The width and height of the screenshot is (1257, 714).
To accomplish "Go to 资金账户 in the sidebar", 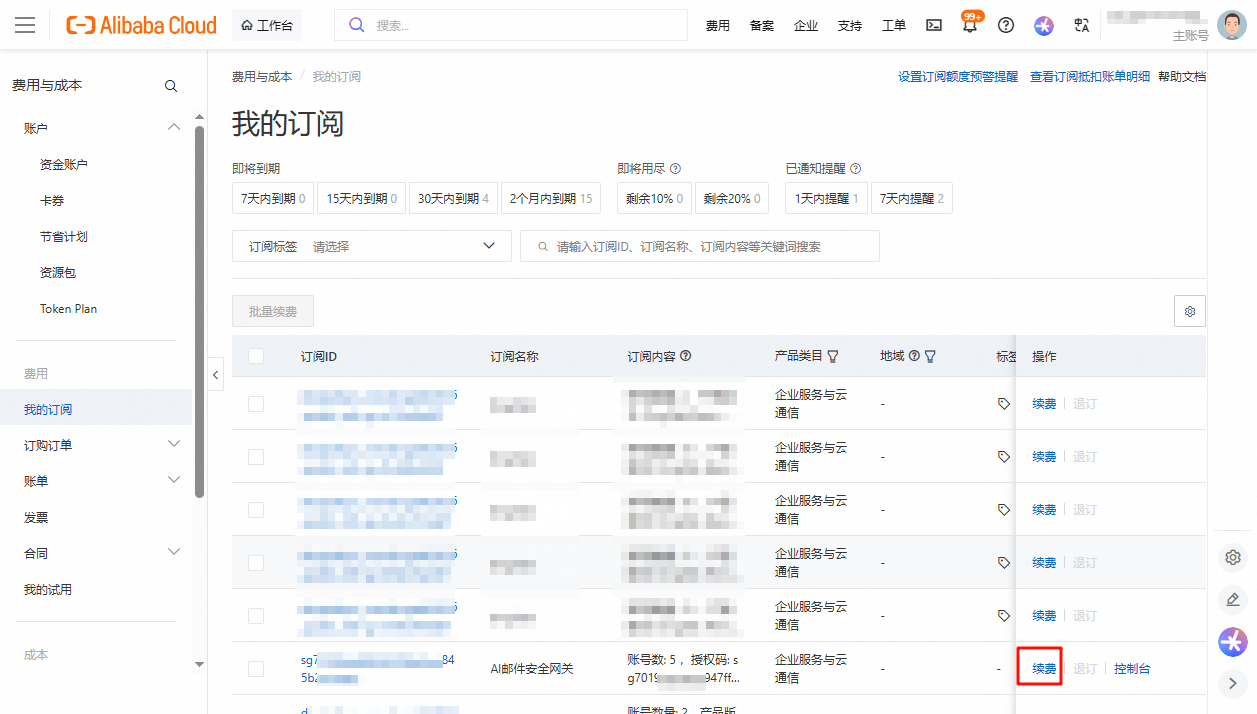I will coord(64,165).
